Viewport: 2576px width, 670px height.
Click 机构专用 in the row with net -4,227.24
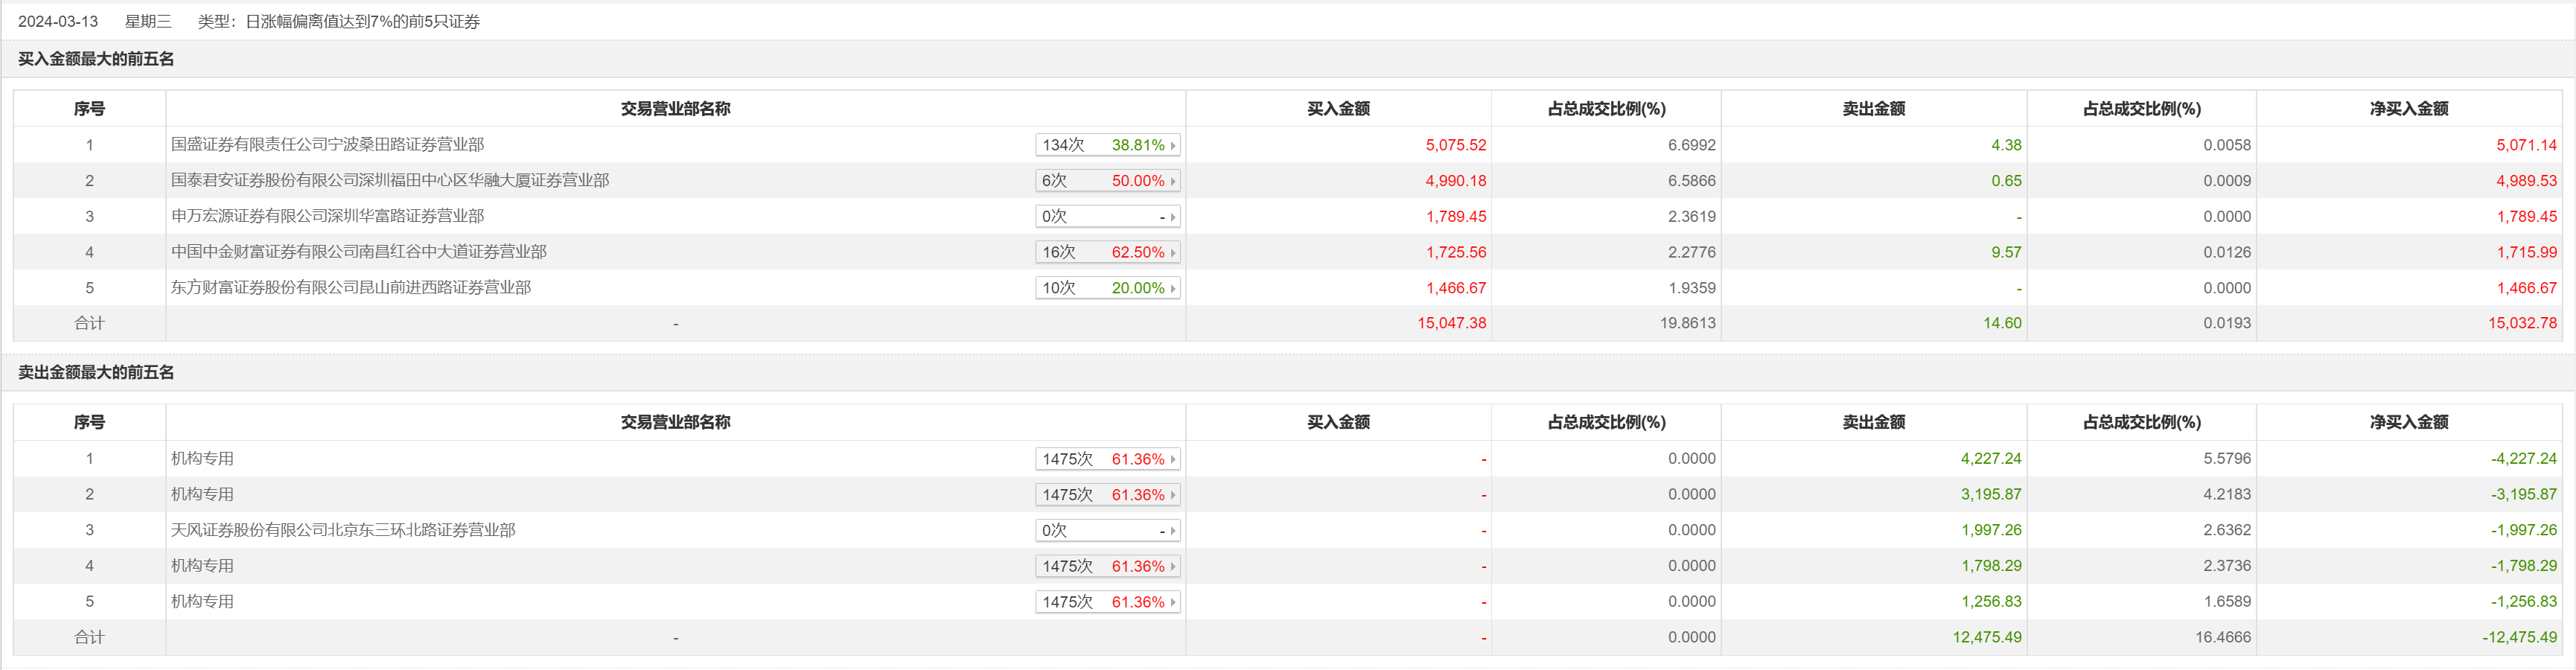pyautogui.click(x=202, y=459)
